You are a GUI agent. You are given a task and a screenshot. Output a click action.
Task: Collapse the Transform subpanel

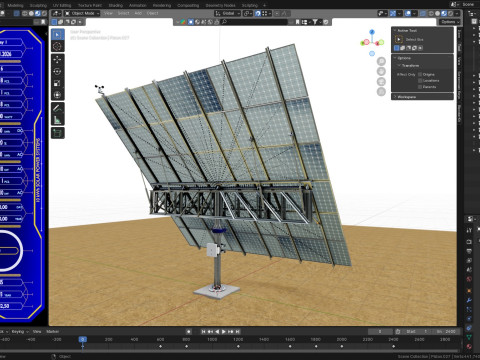399,66
